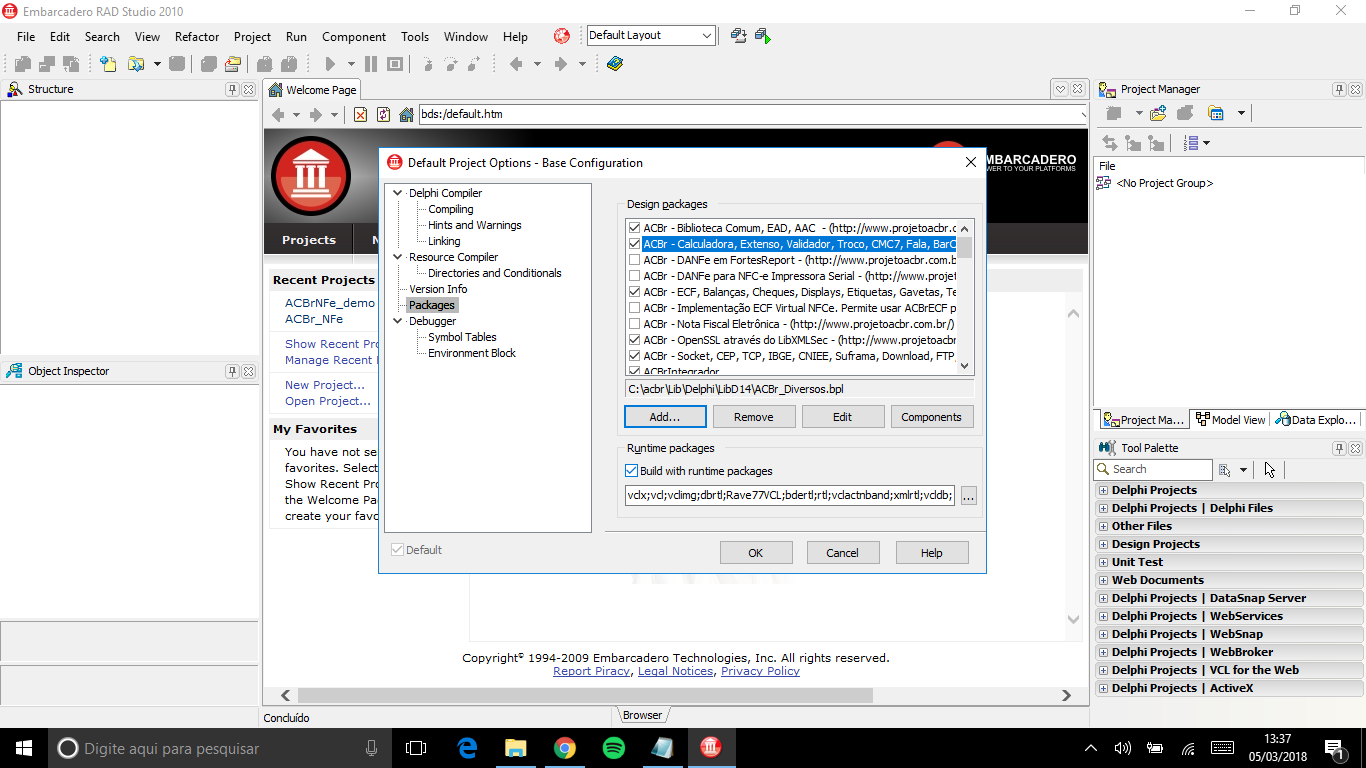Click the Cancel button
Viewport: 1366px width, 768px height.
point(842,552)
